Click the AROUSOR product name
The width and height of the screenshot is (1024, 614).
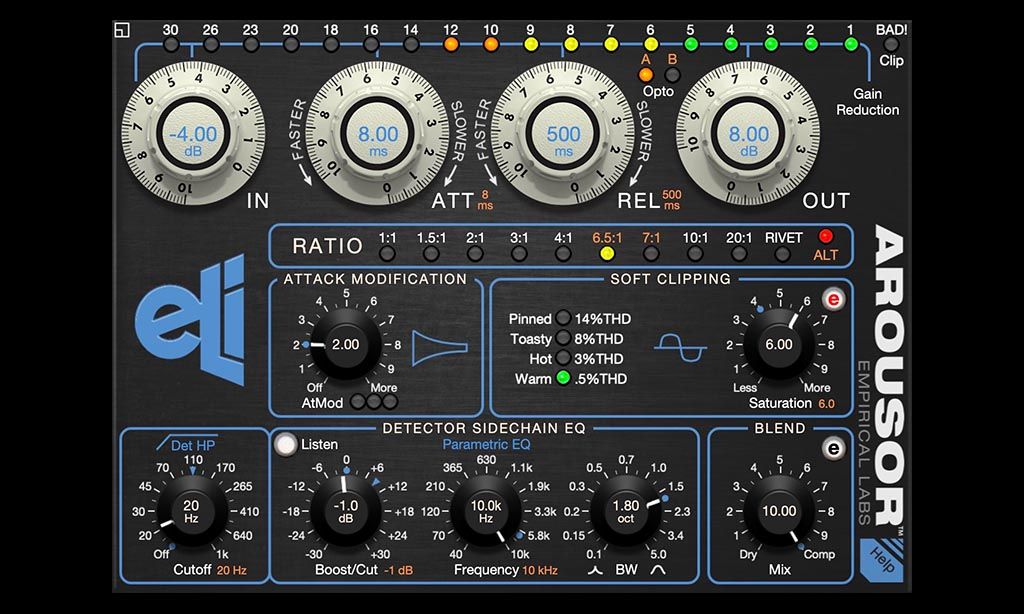[889, 376]
